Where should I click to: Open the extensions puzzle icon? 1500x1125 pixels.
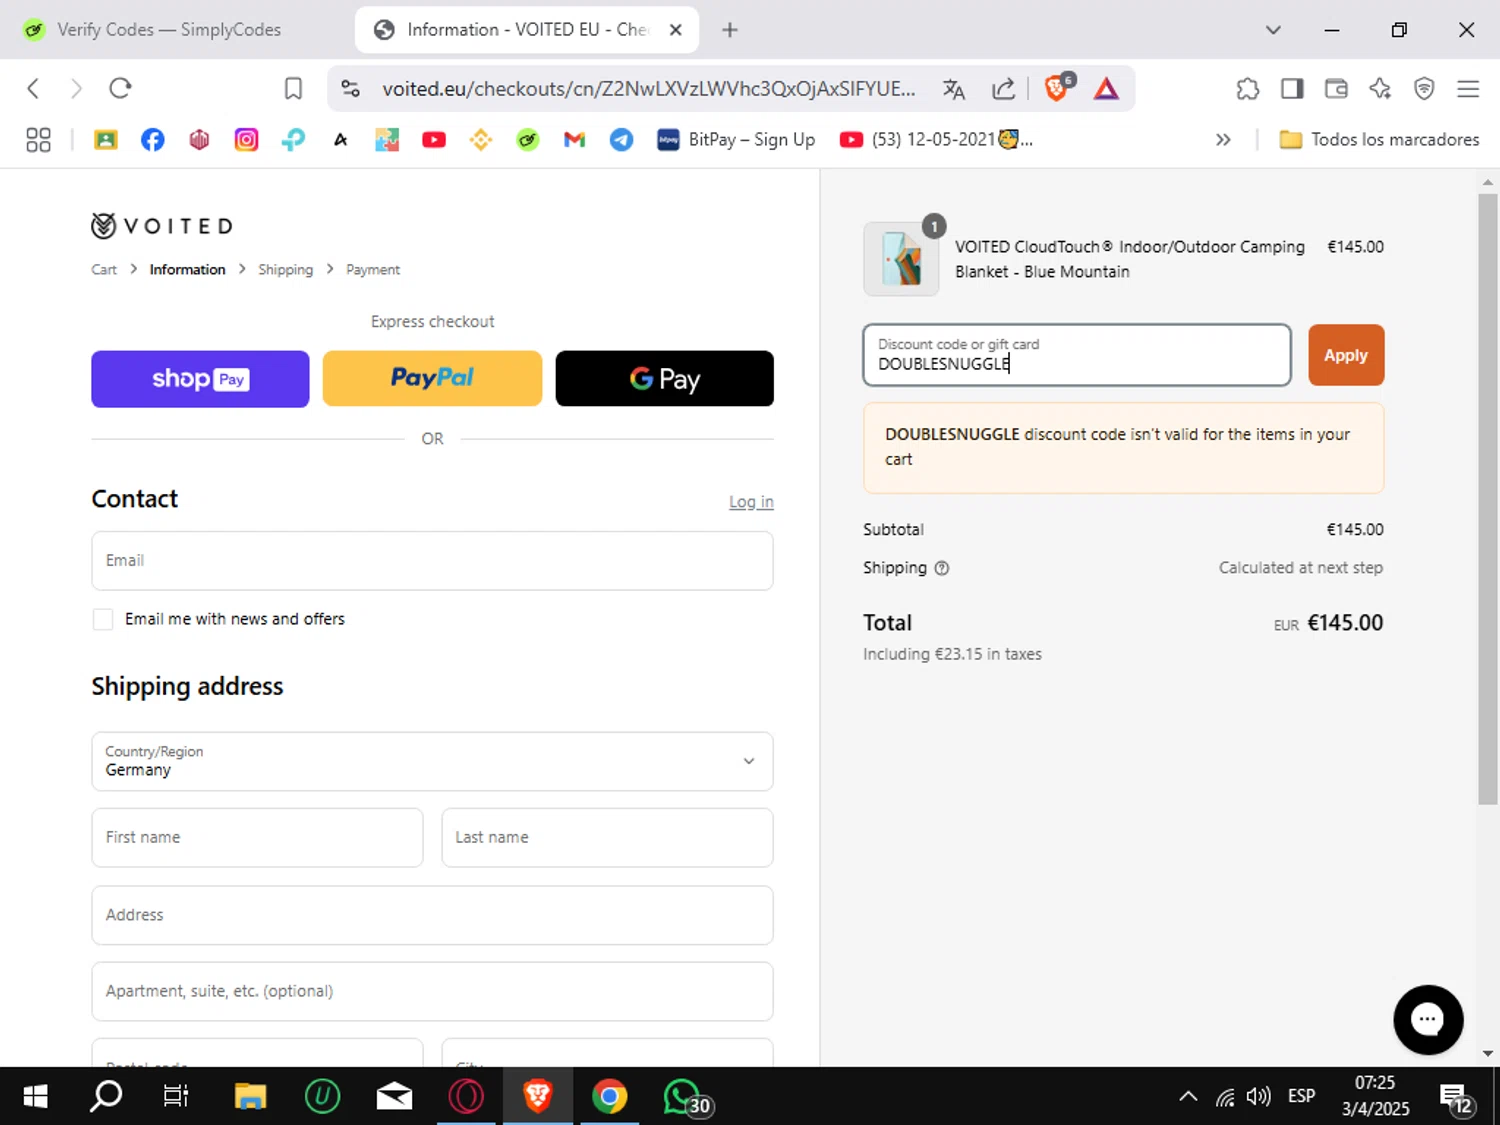[x=1247, y=89]
